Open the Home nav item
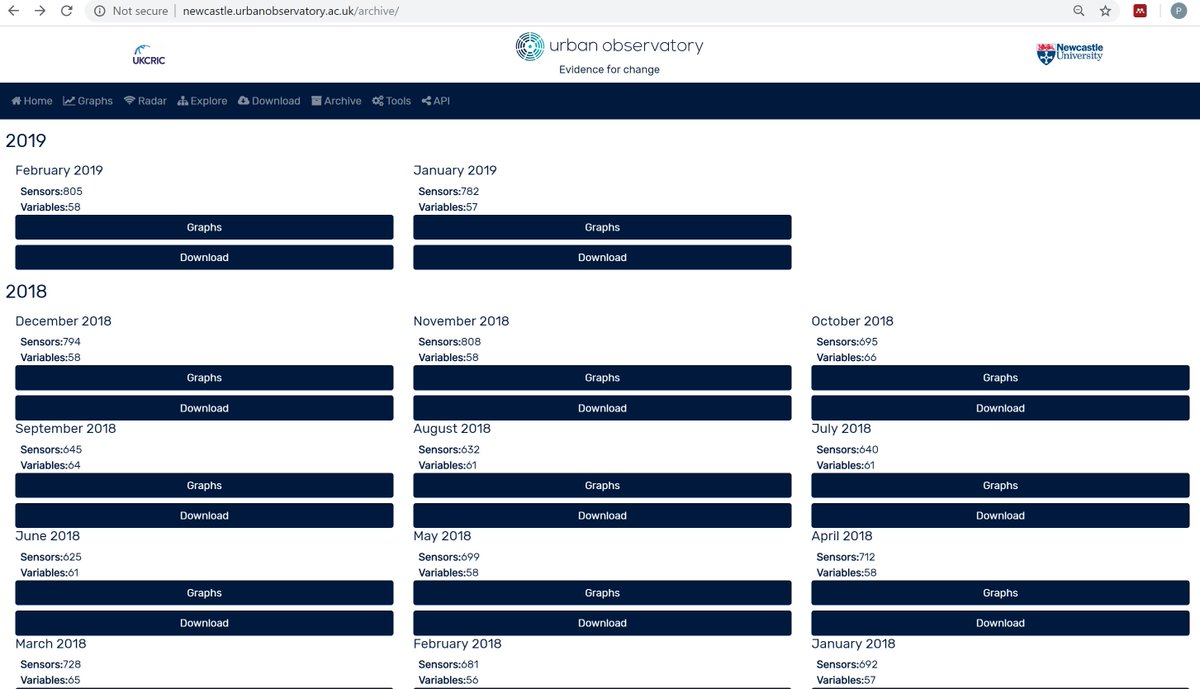 32,101
